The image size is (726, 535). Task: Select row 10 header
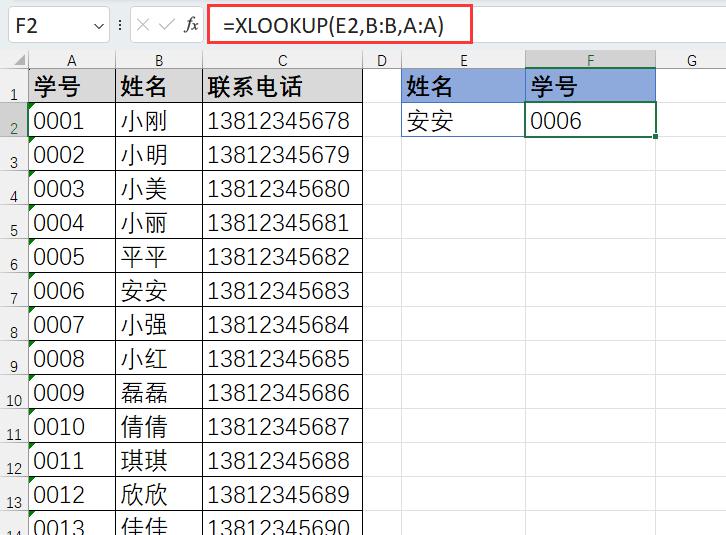tap(14, 392)
